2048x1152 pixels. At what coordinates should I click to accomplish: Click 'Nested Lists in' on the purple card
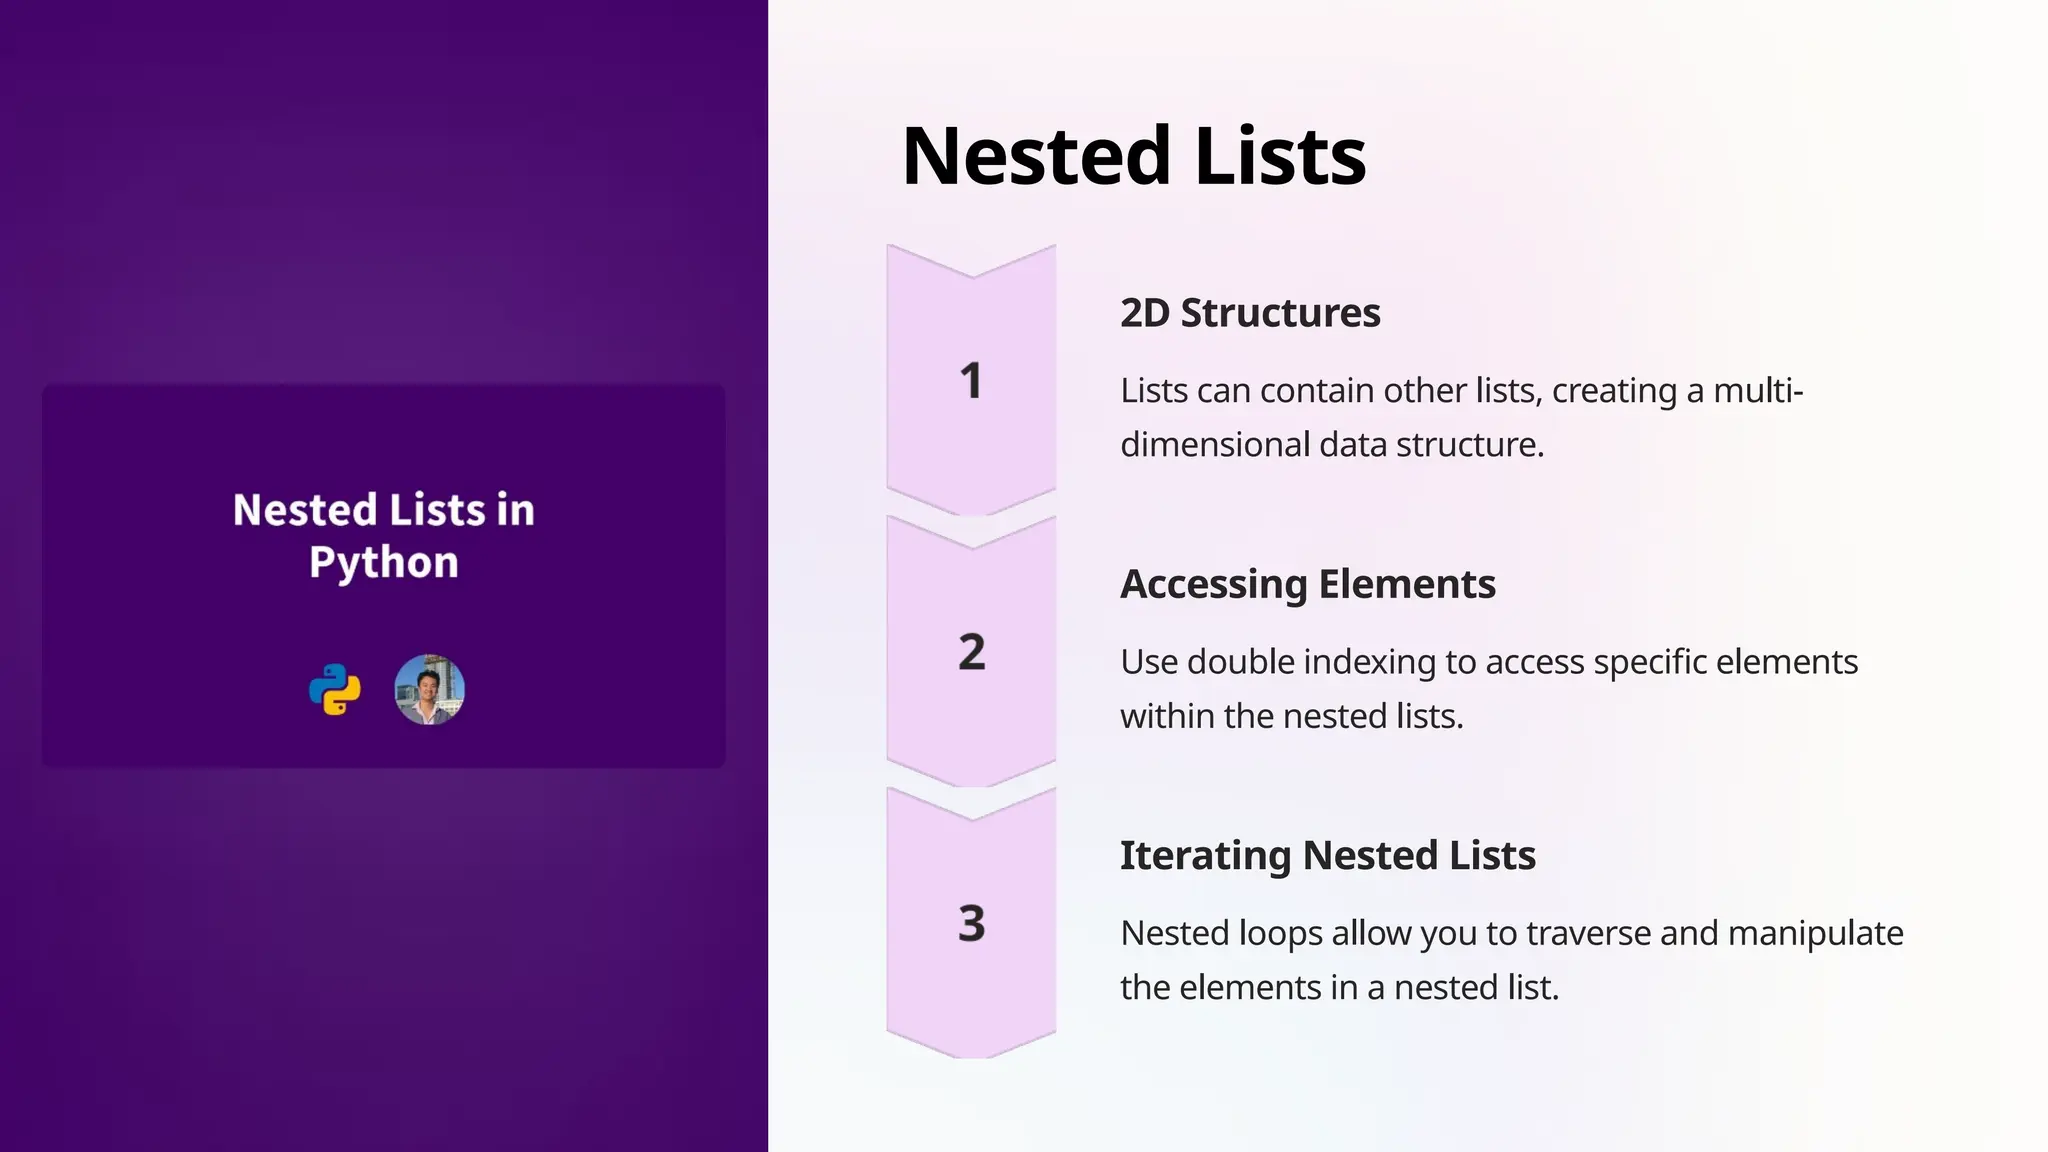[x=384, y=510]
